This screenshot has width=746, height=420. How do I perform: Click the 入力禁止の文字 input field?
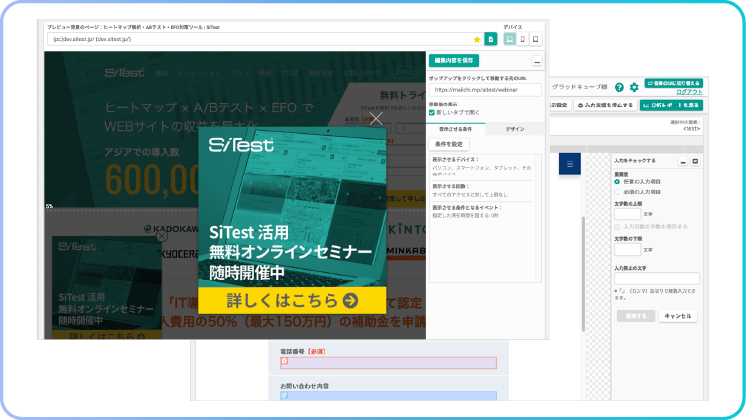click(x=657, y=278)
